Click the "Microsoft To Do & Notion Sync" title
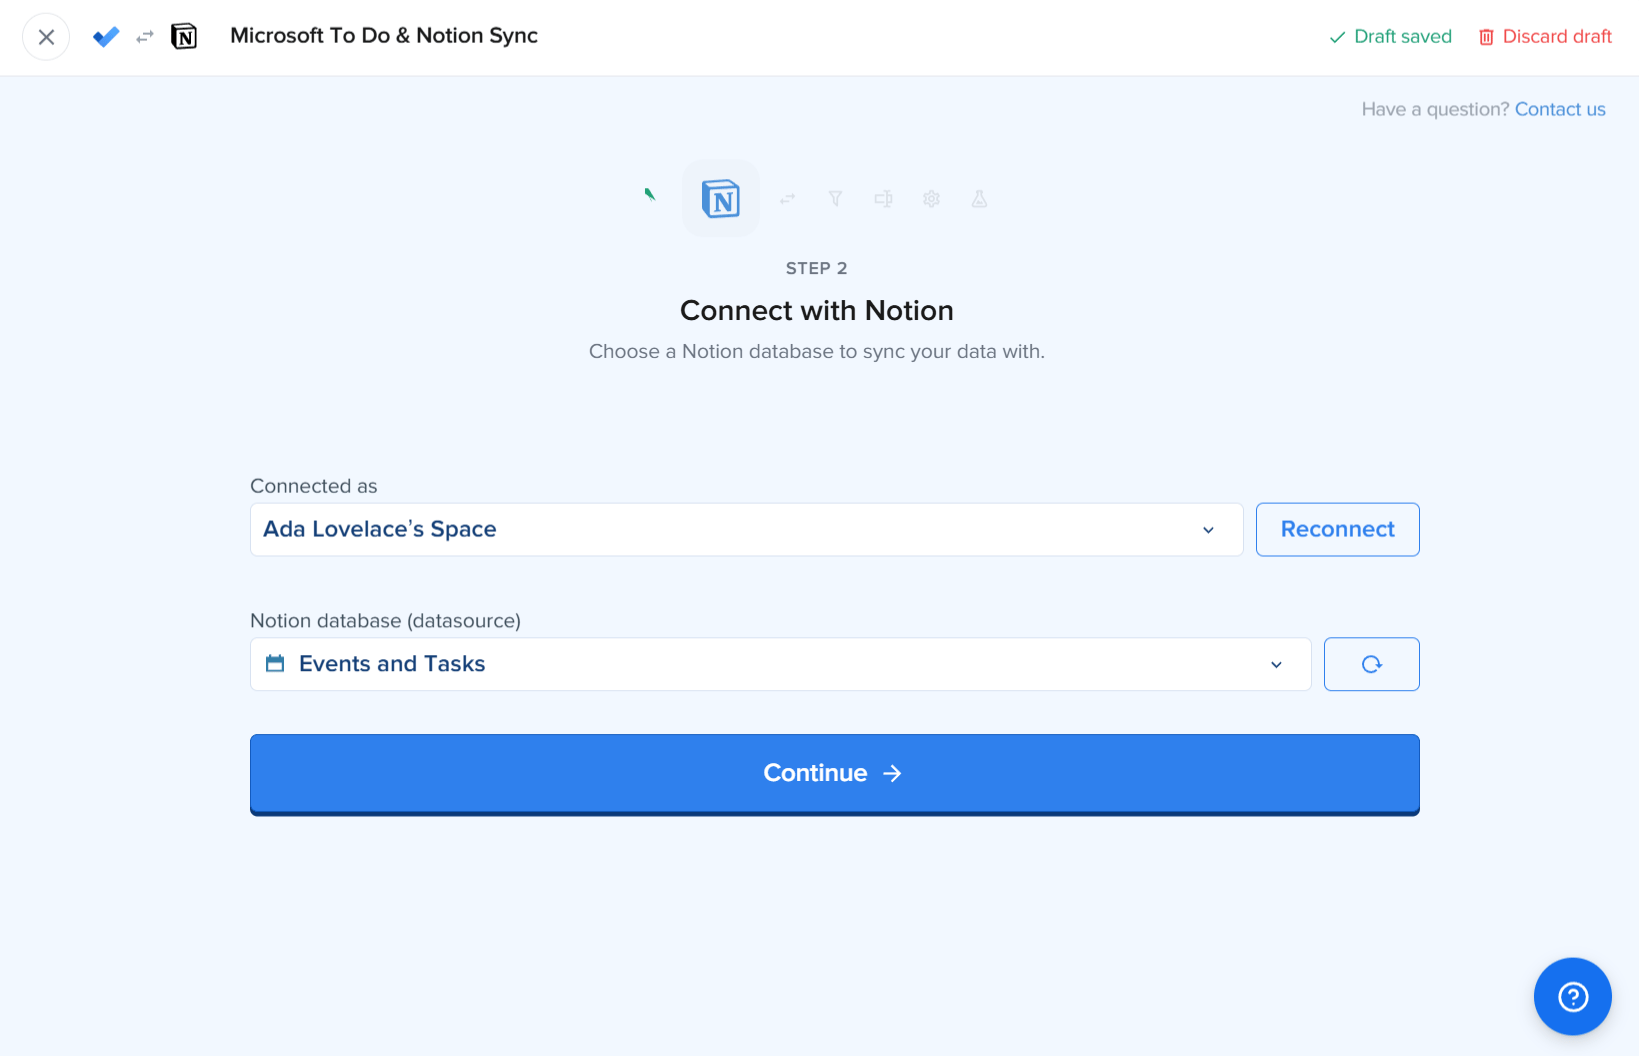Image resolution: width=1639 pixels, height=1056 pixels. pyautogui.click(x=384, y=36)
